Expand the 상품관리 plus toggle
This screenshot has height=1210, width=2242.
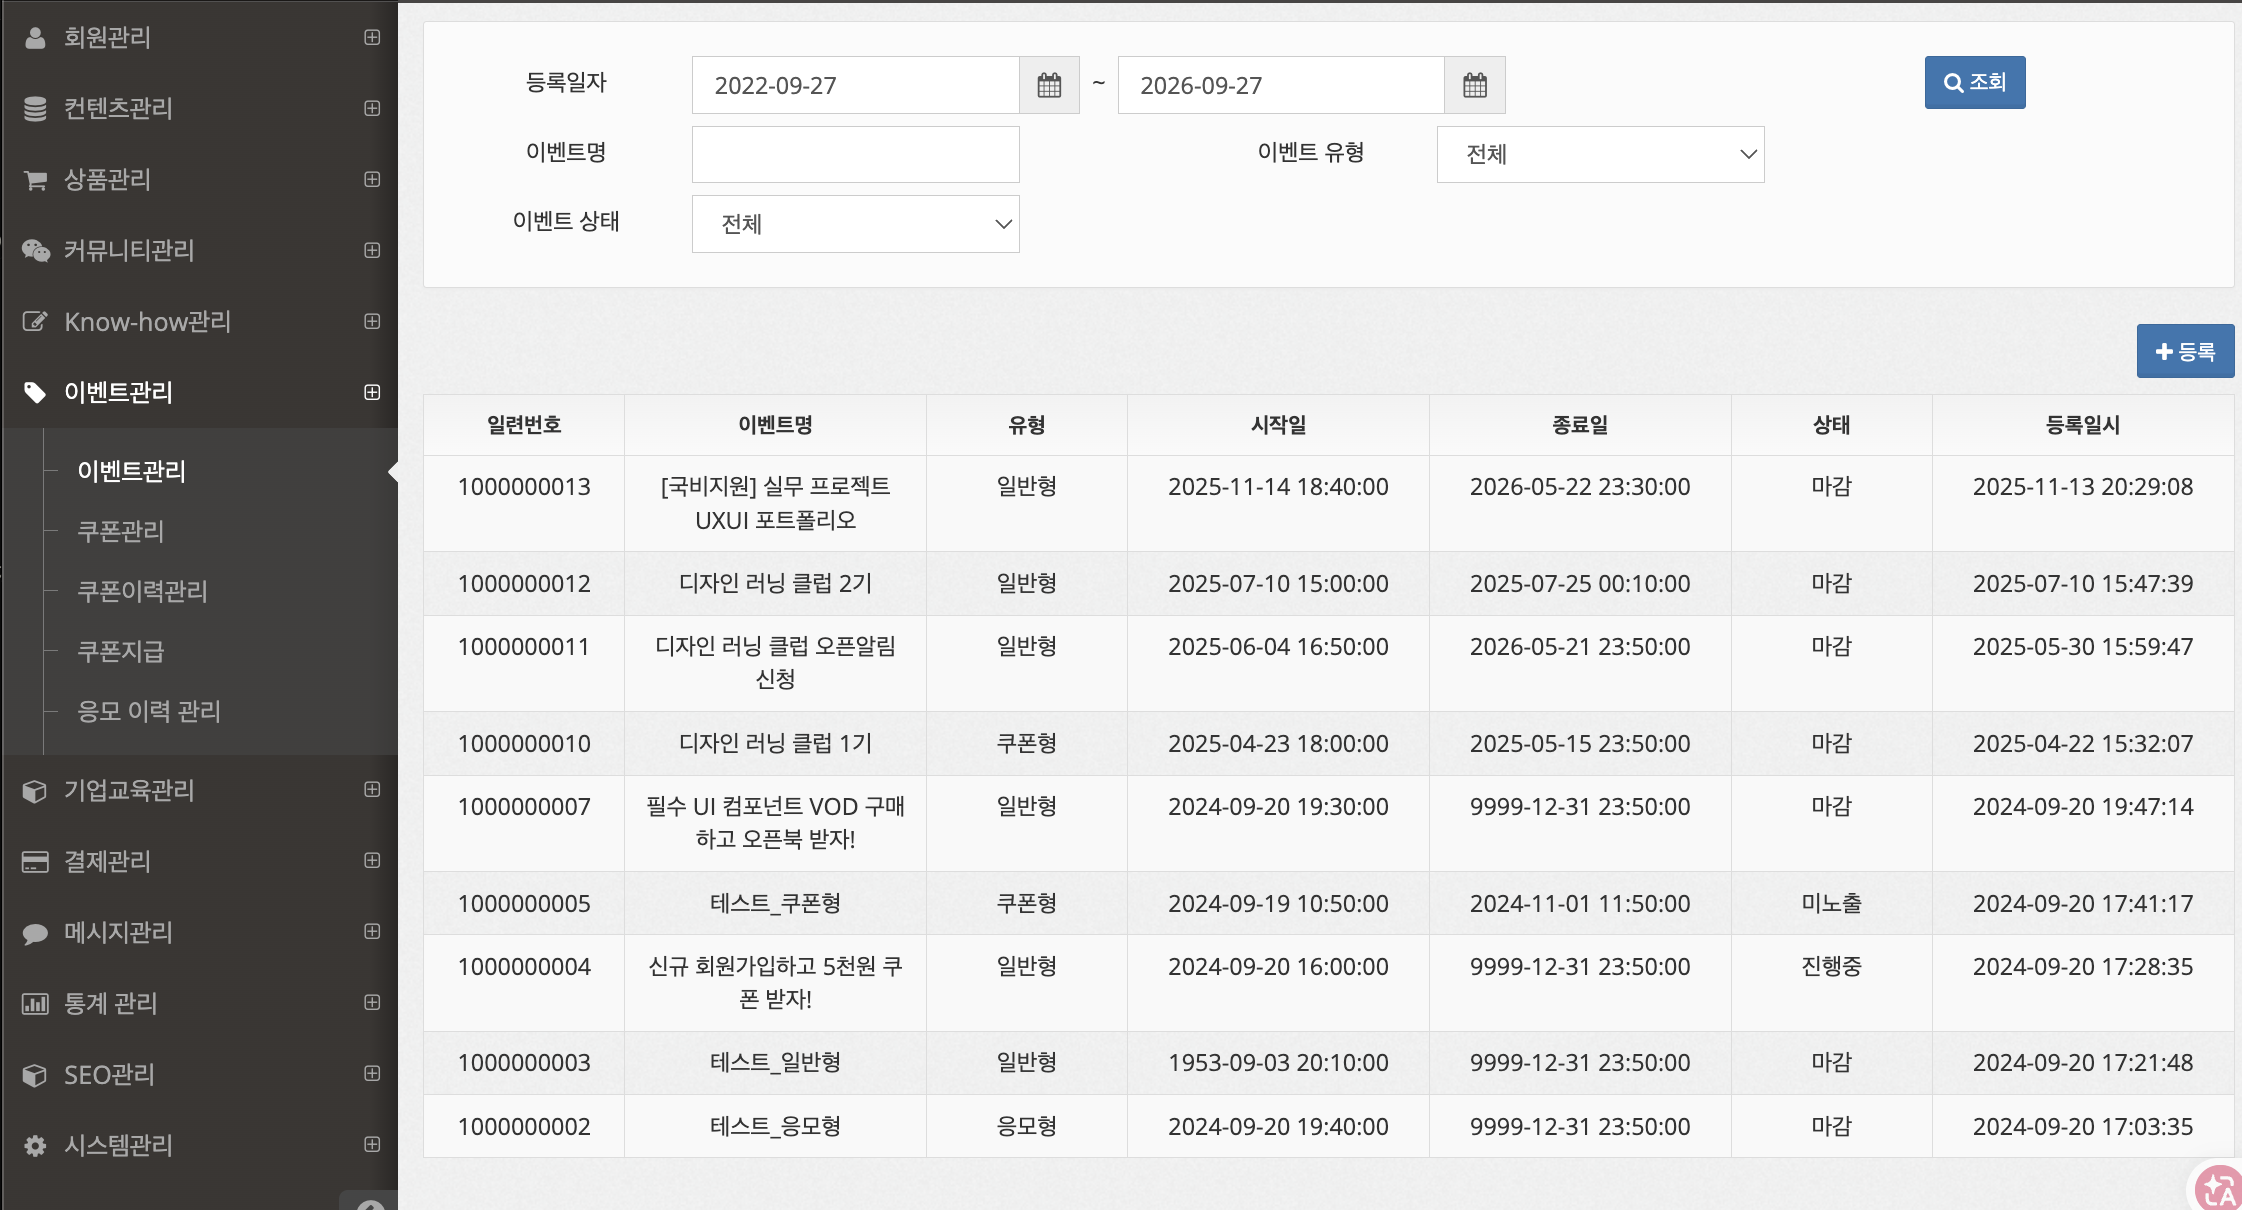(372, 179)
